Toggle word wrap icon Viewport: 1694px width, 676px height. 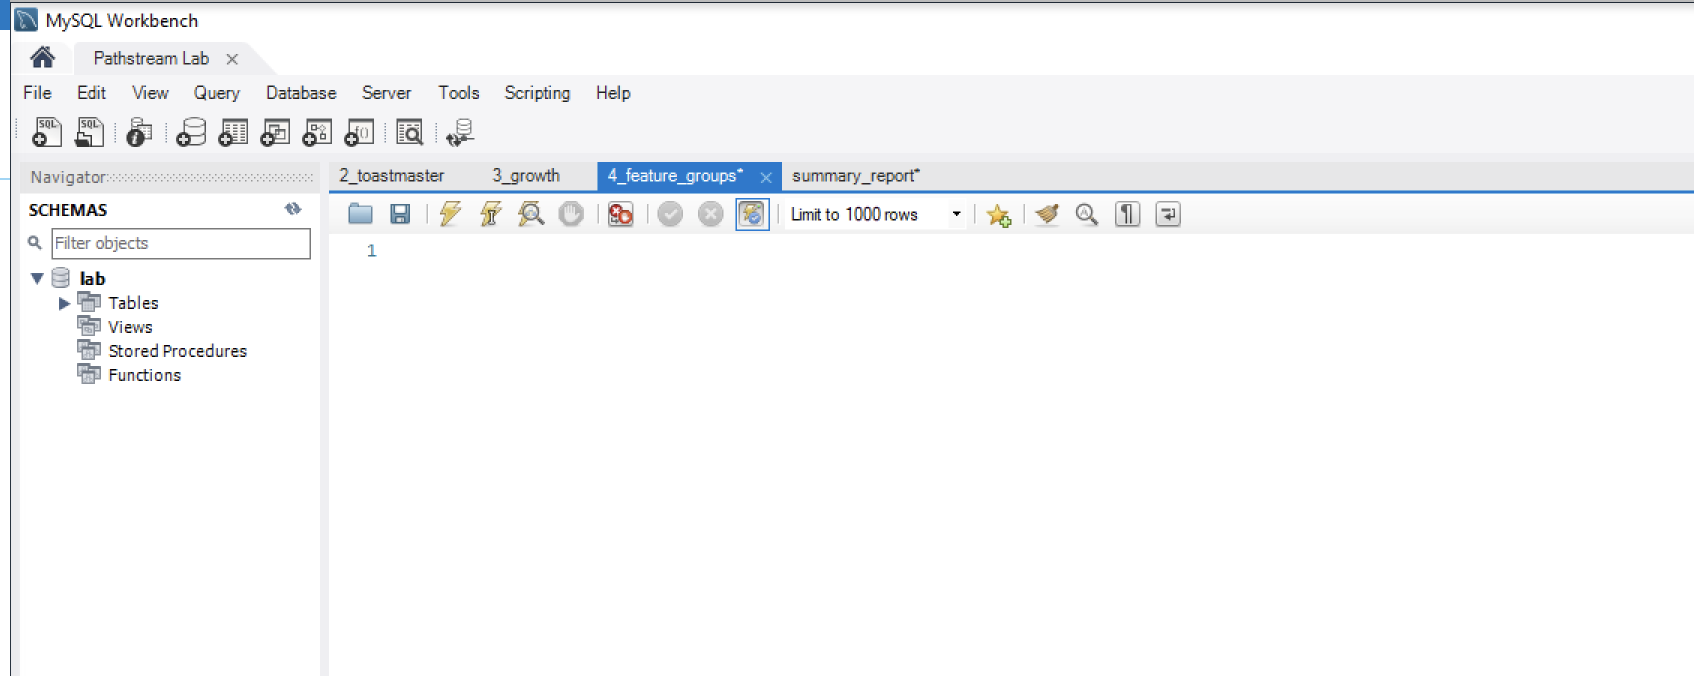click(x=1168, y=214)
